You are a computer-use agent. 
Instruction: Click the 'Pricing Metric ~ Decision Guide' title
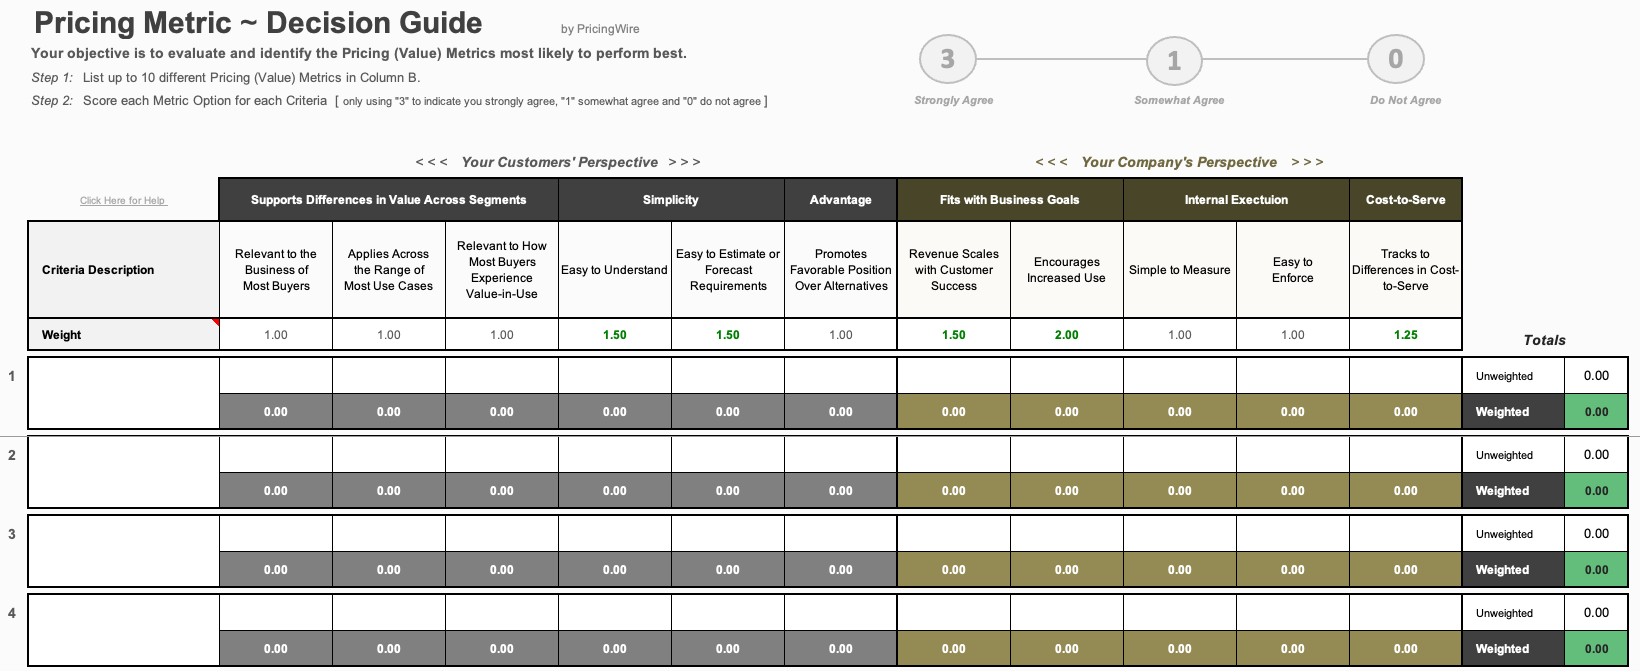point(258,23)
